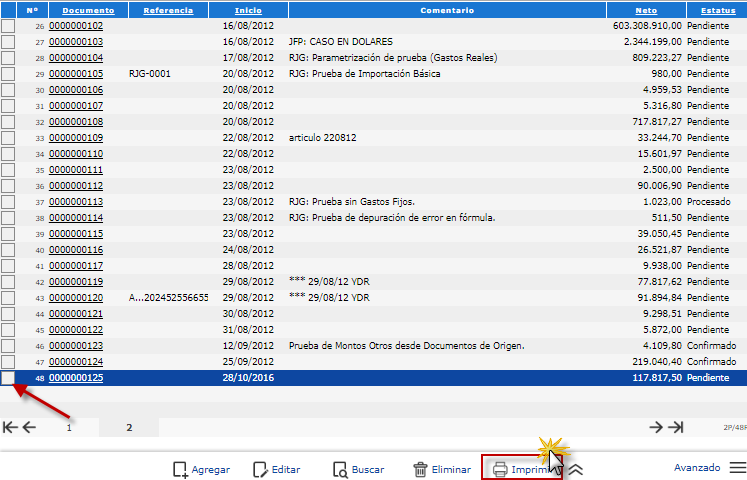Sort by Inicio column header
The height and width of the screenshot is (480, 747).
(248, 10)
